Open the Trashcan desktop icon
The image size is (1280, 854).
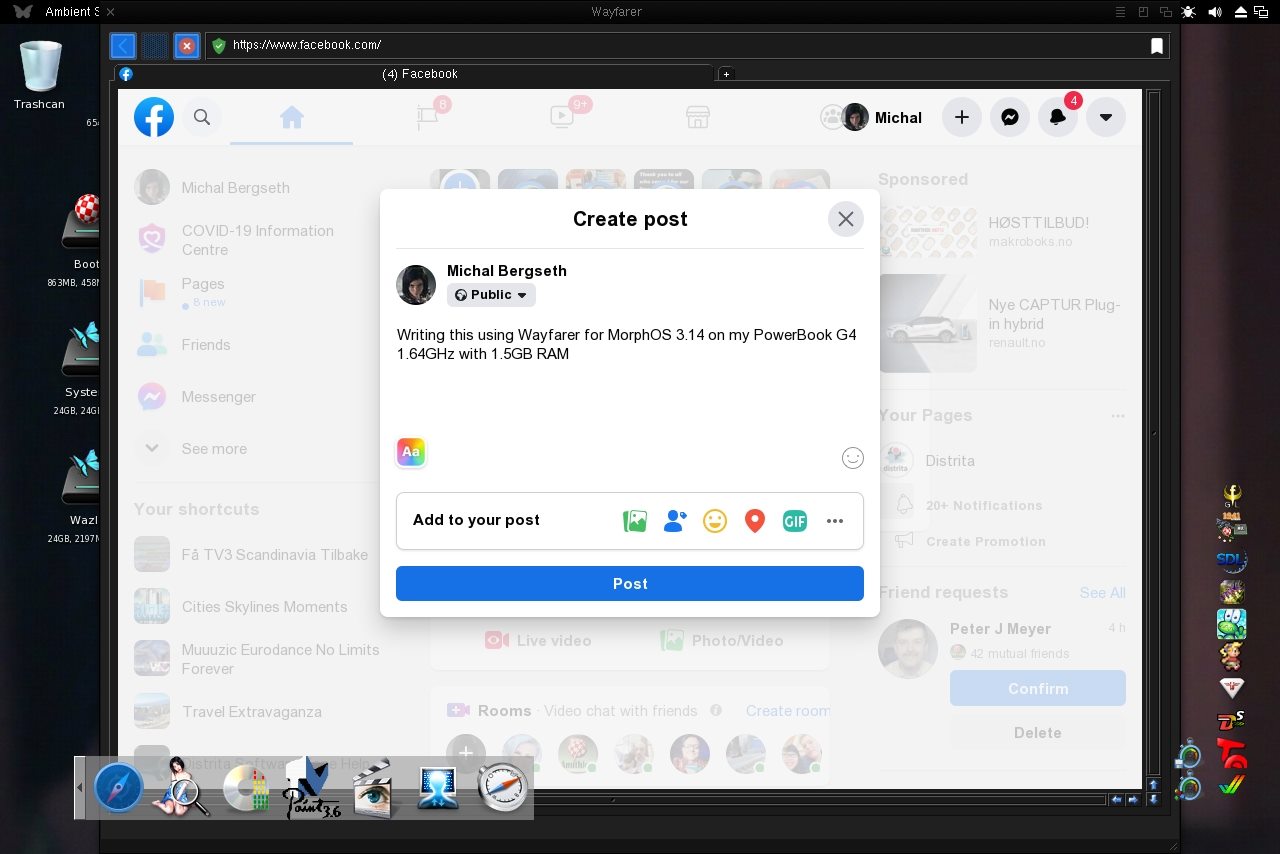click(40, 74)
